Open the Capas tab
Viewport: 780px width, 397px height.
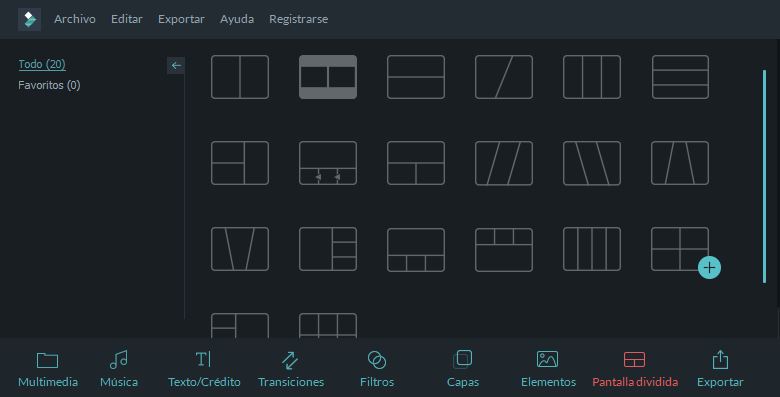click(463, 369)
